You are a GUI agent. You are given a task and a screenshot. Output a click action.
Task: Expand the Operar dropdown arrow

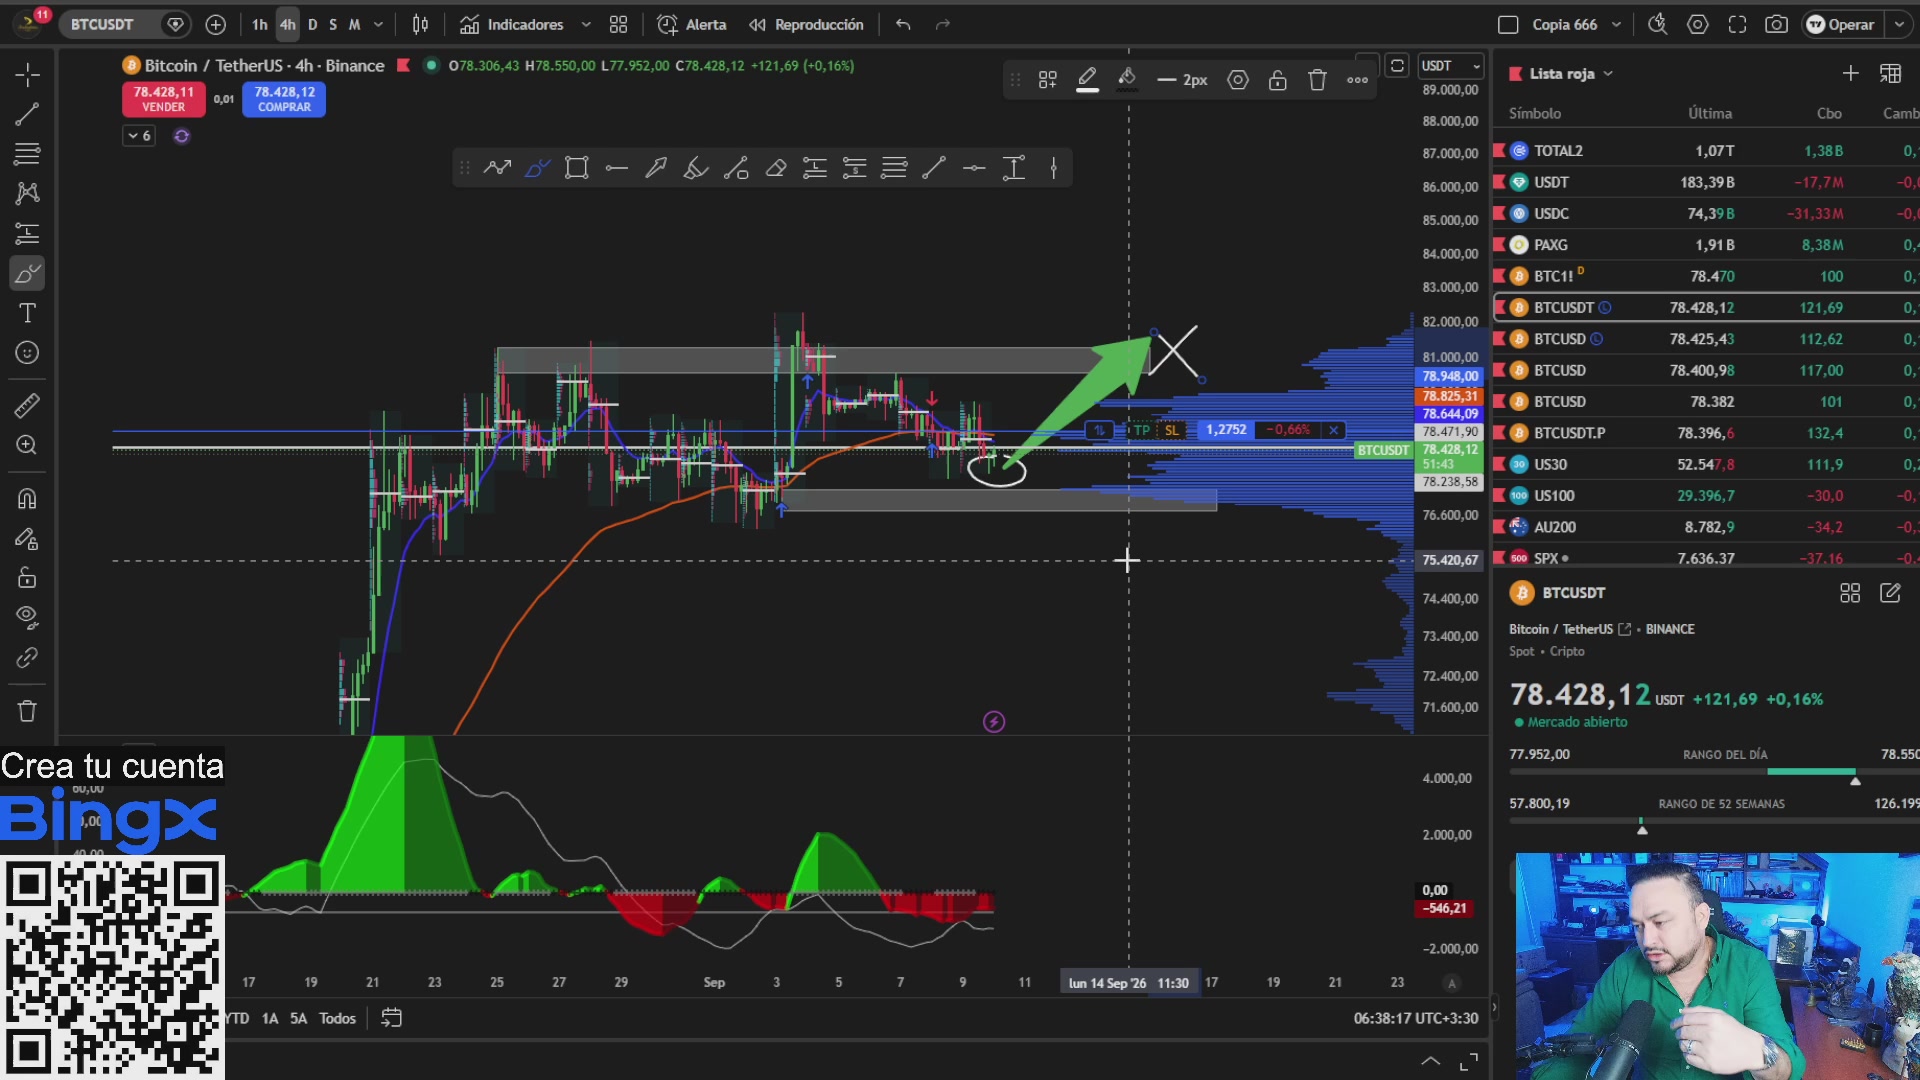[x=1898, y=24]
